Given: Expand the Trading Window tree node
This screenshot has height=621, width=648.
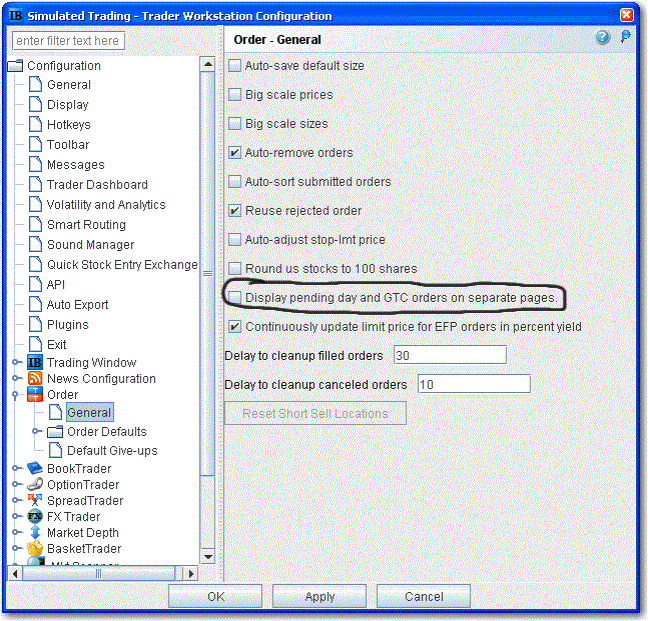Looking at the screenshot, I should [16, 363].
